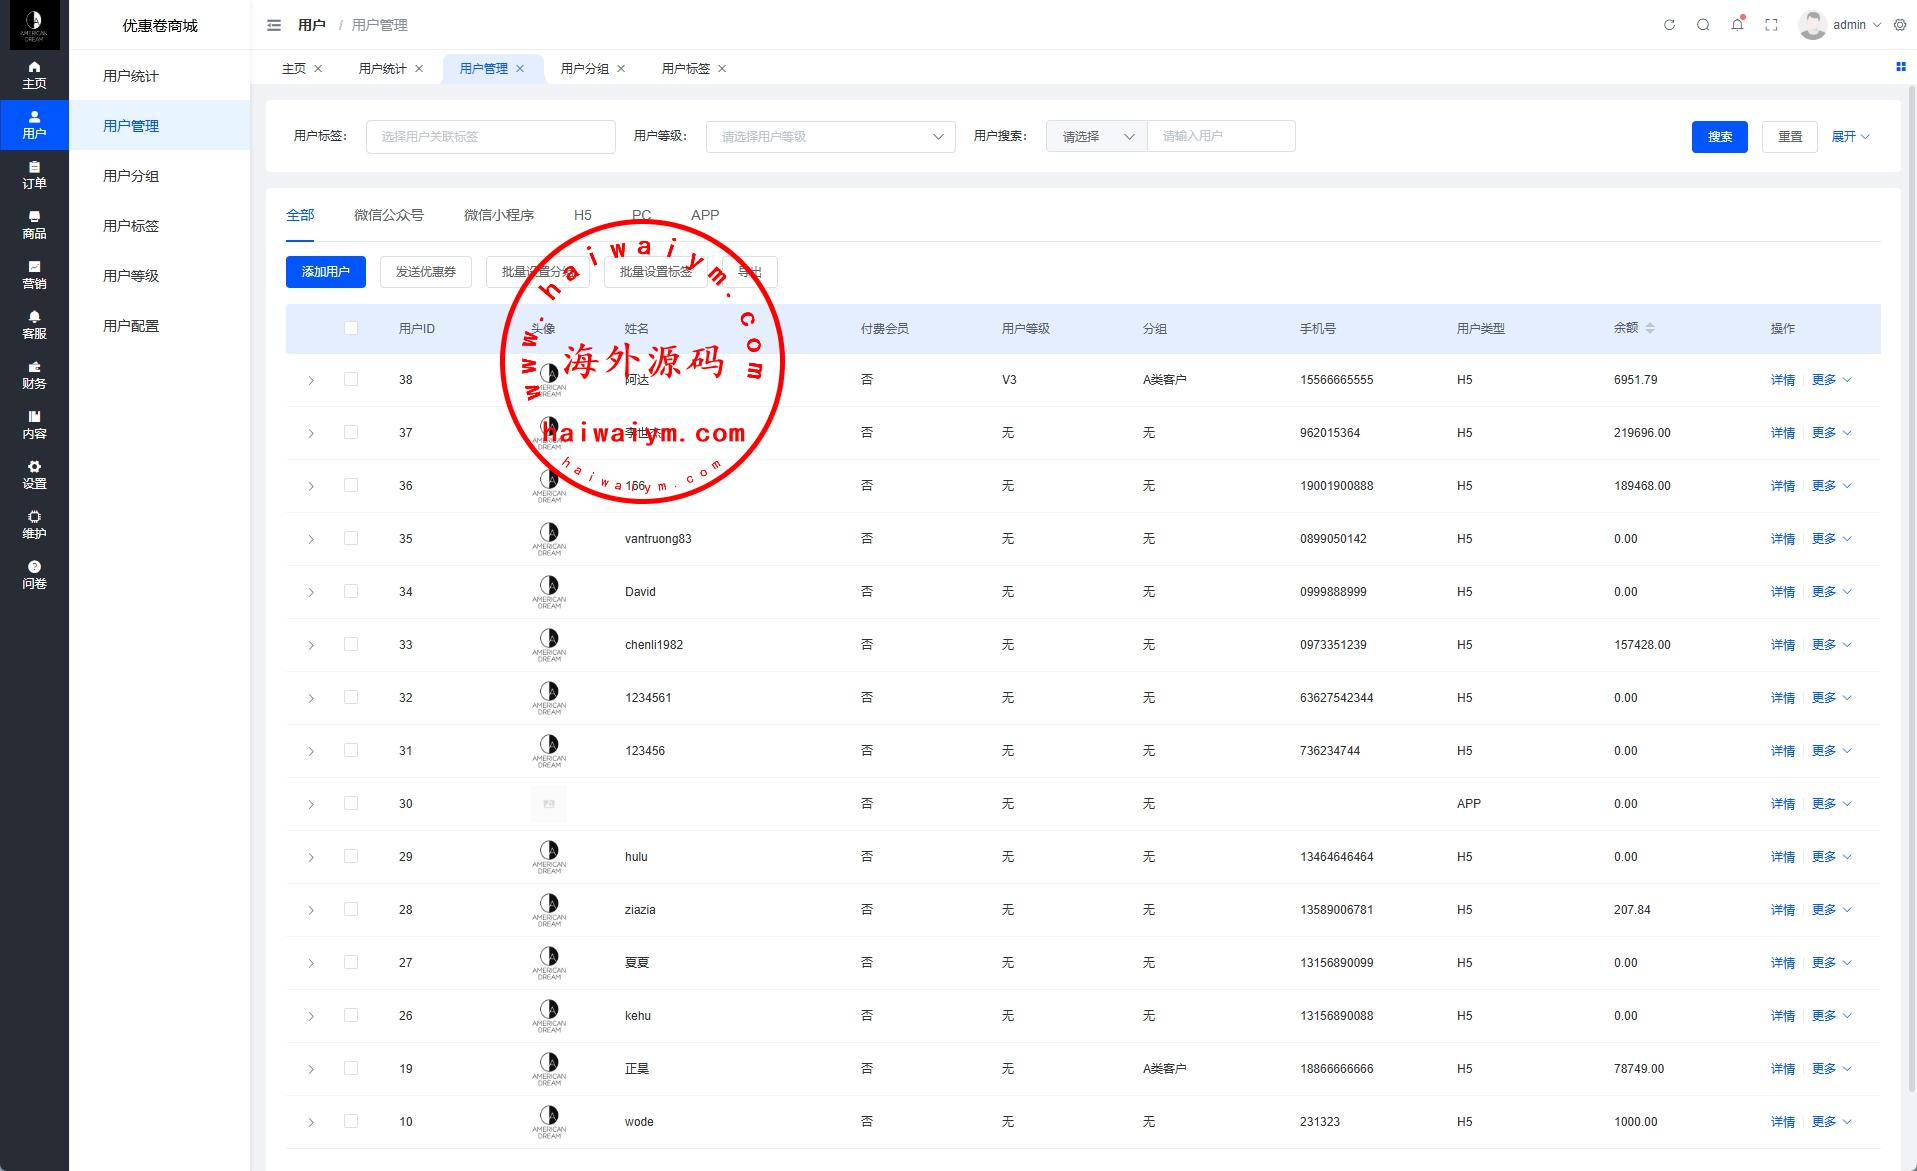This screenshot has width=1917, height=1171.
Task: Open the 订单 section in left sidebar
Action: tap(34, 175)
